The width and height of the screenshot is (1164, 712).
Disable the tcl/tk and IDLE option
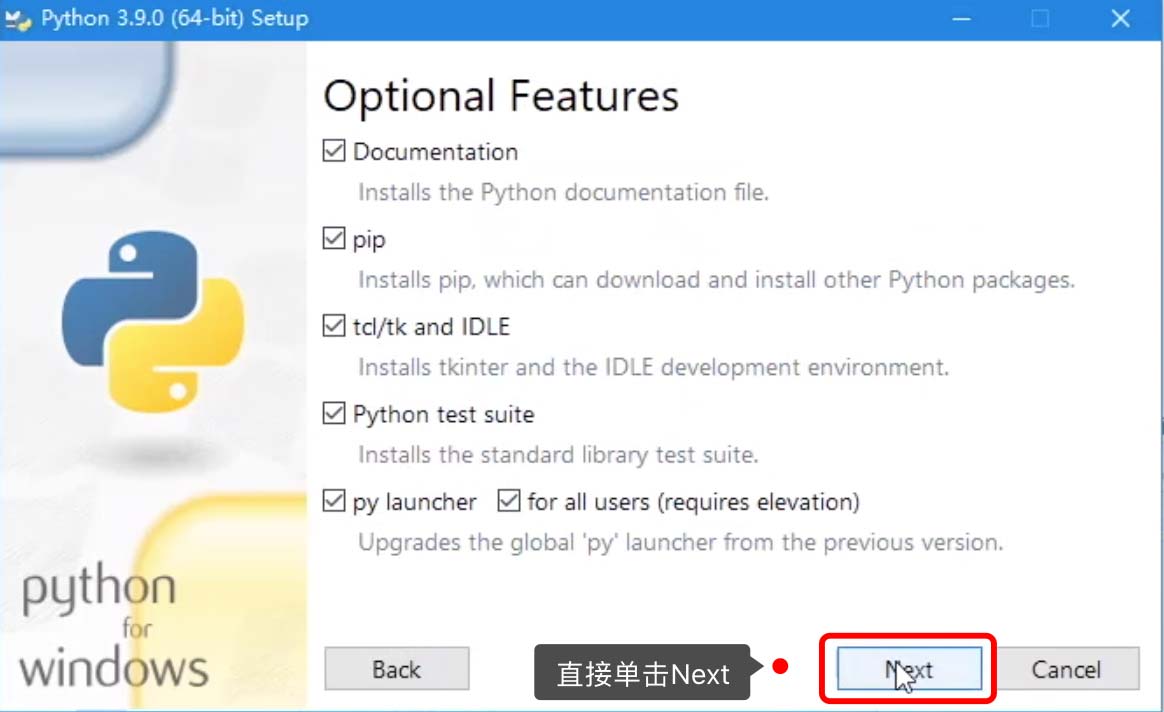(334, 327)
